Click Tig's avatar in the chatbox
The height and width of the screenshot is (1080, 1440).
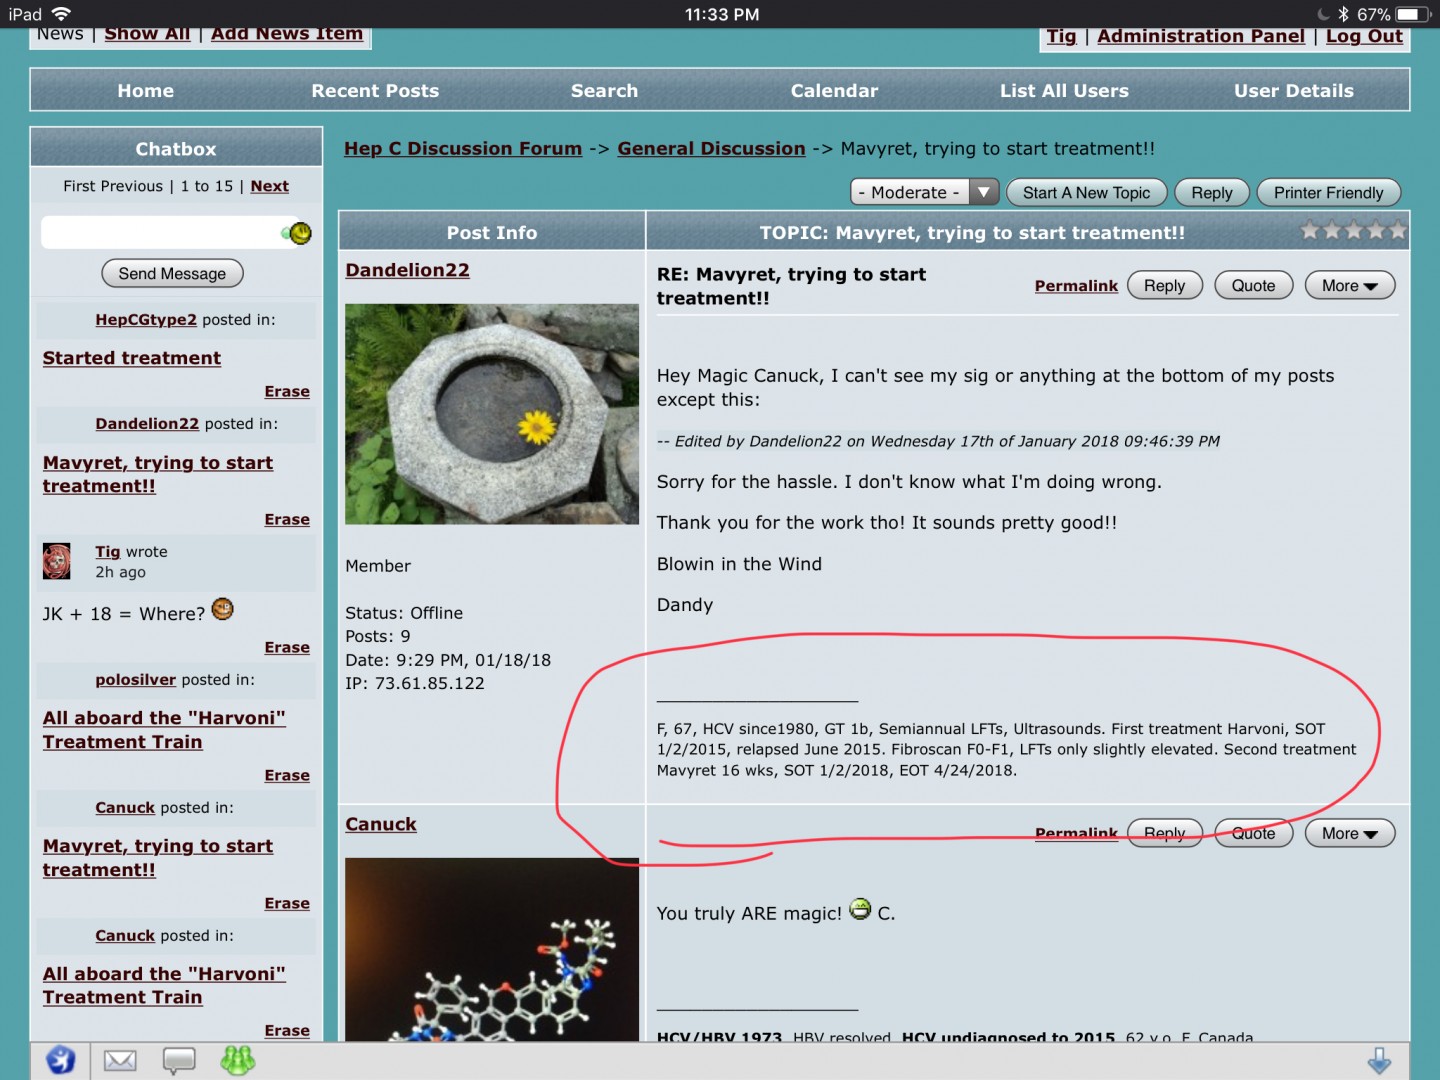click(57, 561)
